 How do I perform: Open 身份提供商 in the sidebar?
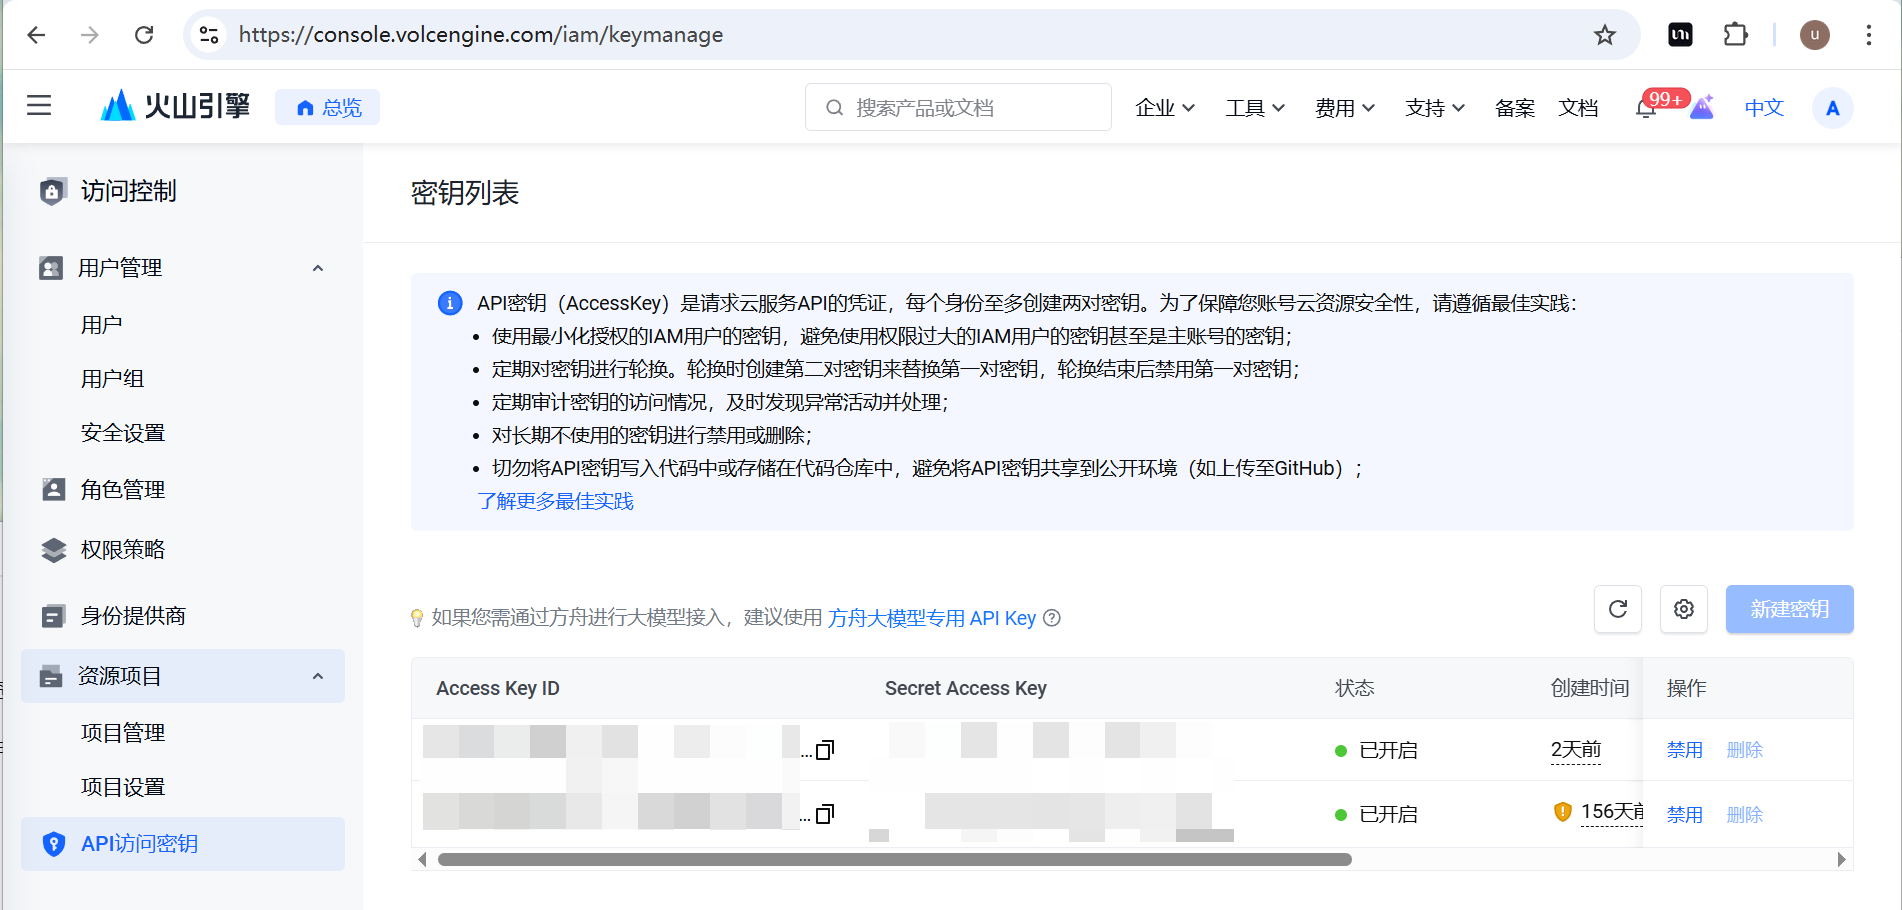(133, 616)
